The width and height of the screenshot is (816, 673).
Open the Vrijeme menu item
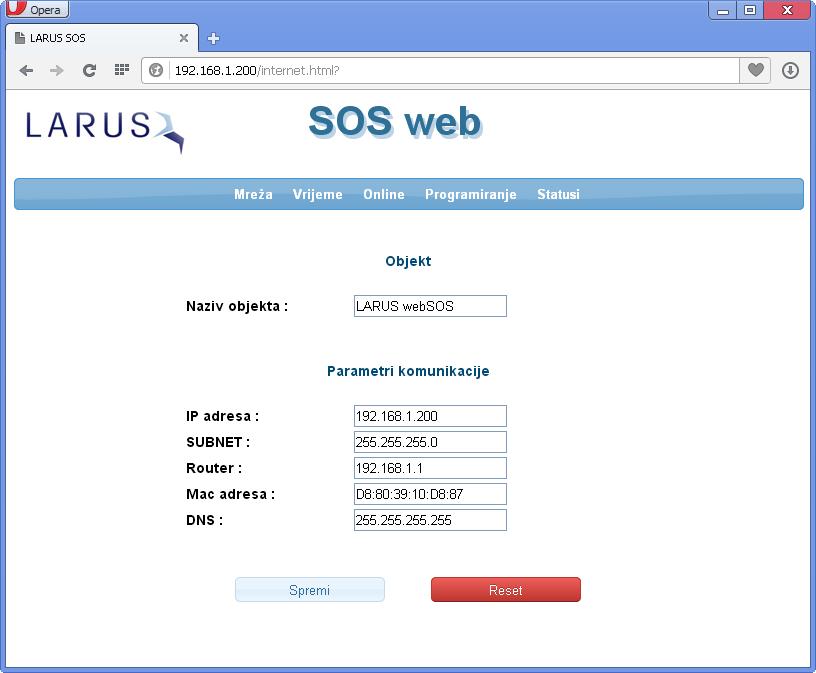(x=317, y=195)
